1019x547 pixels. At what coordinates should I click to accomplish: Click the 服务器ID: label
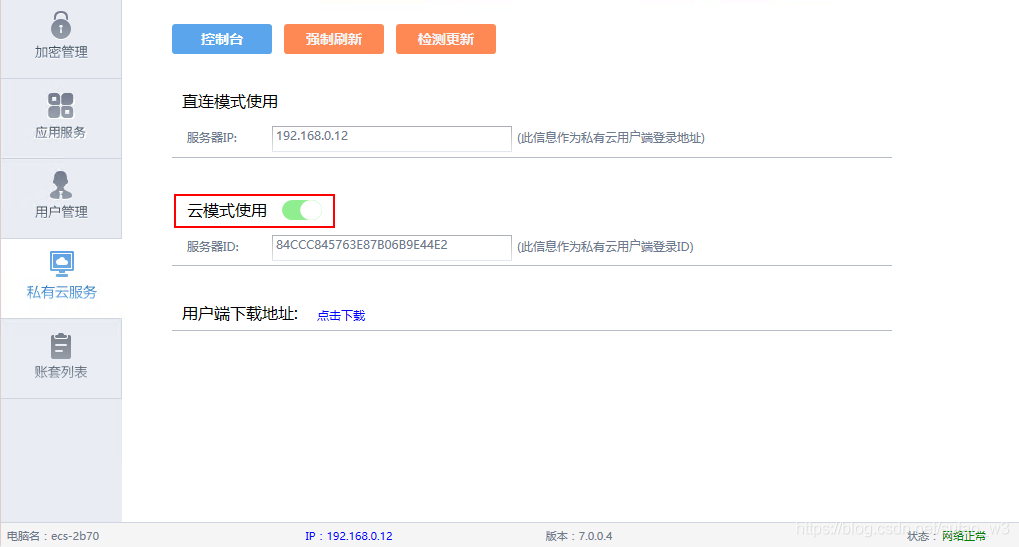point(213,247)
